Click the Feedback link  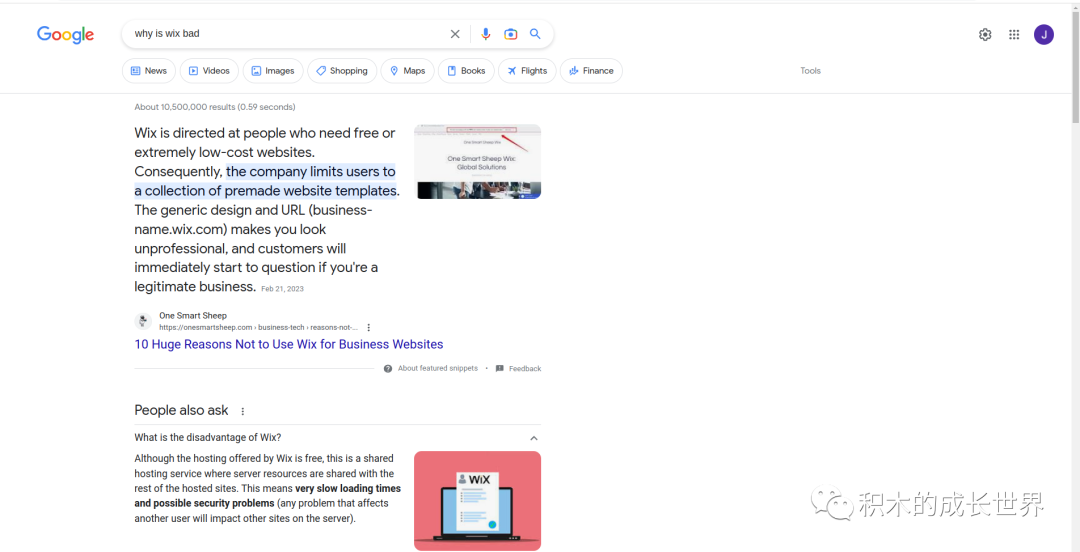click(525, 369)
